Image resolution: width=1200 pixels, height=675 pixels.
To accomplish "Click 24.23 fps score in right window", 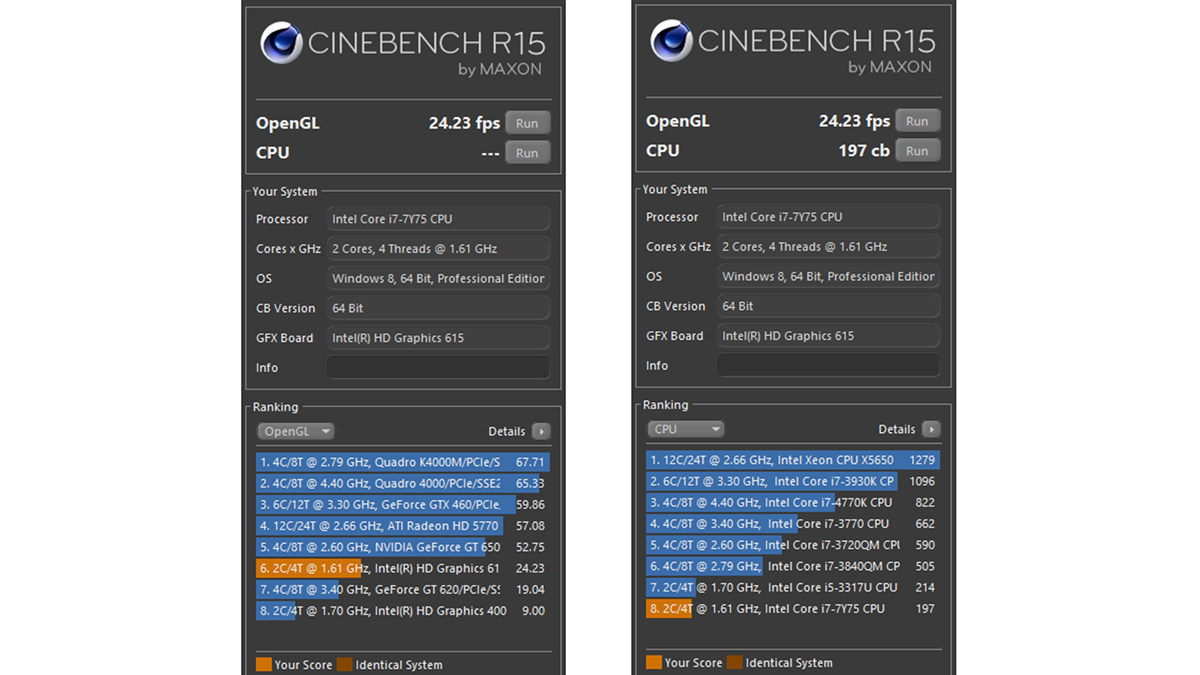I will [854, 121].
